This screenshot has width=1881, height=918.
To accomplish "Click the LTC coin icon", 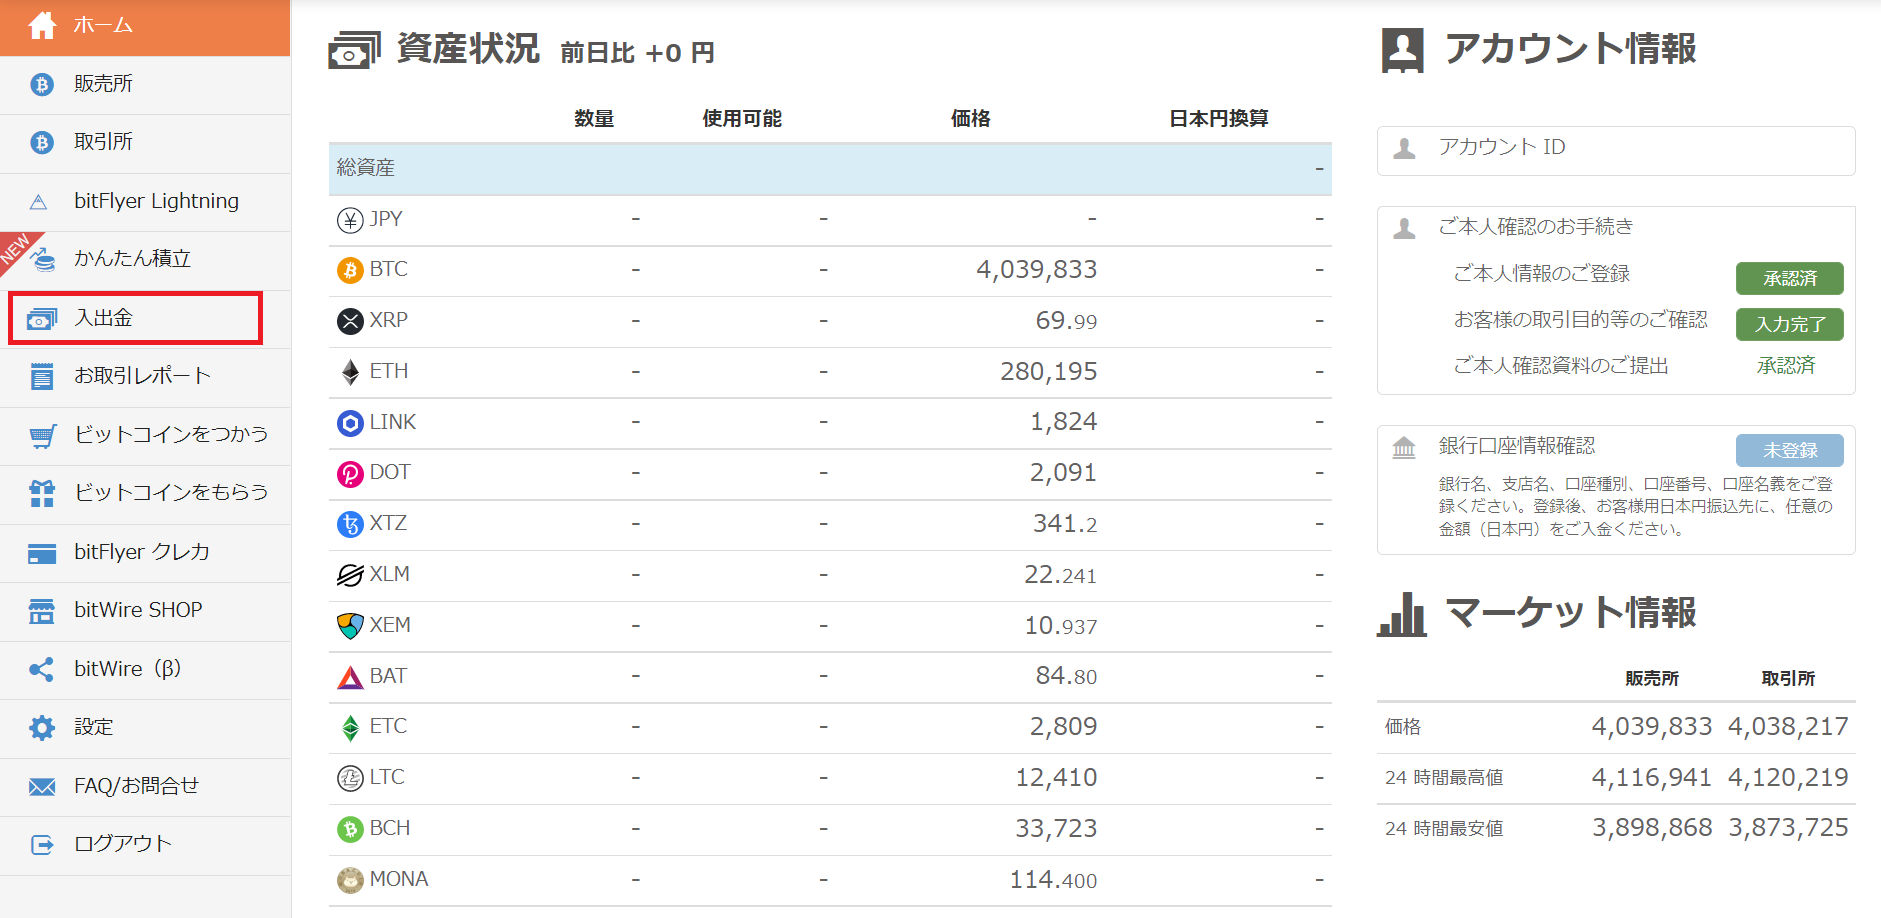I will [350, 778].
